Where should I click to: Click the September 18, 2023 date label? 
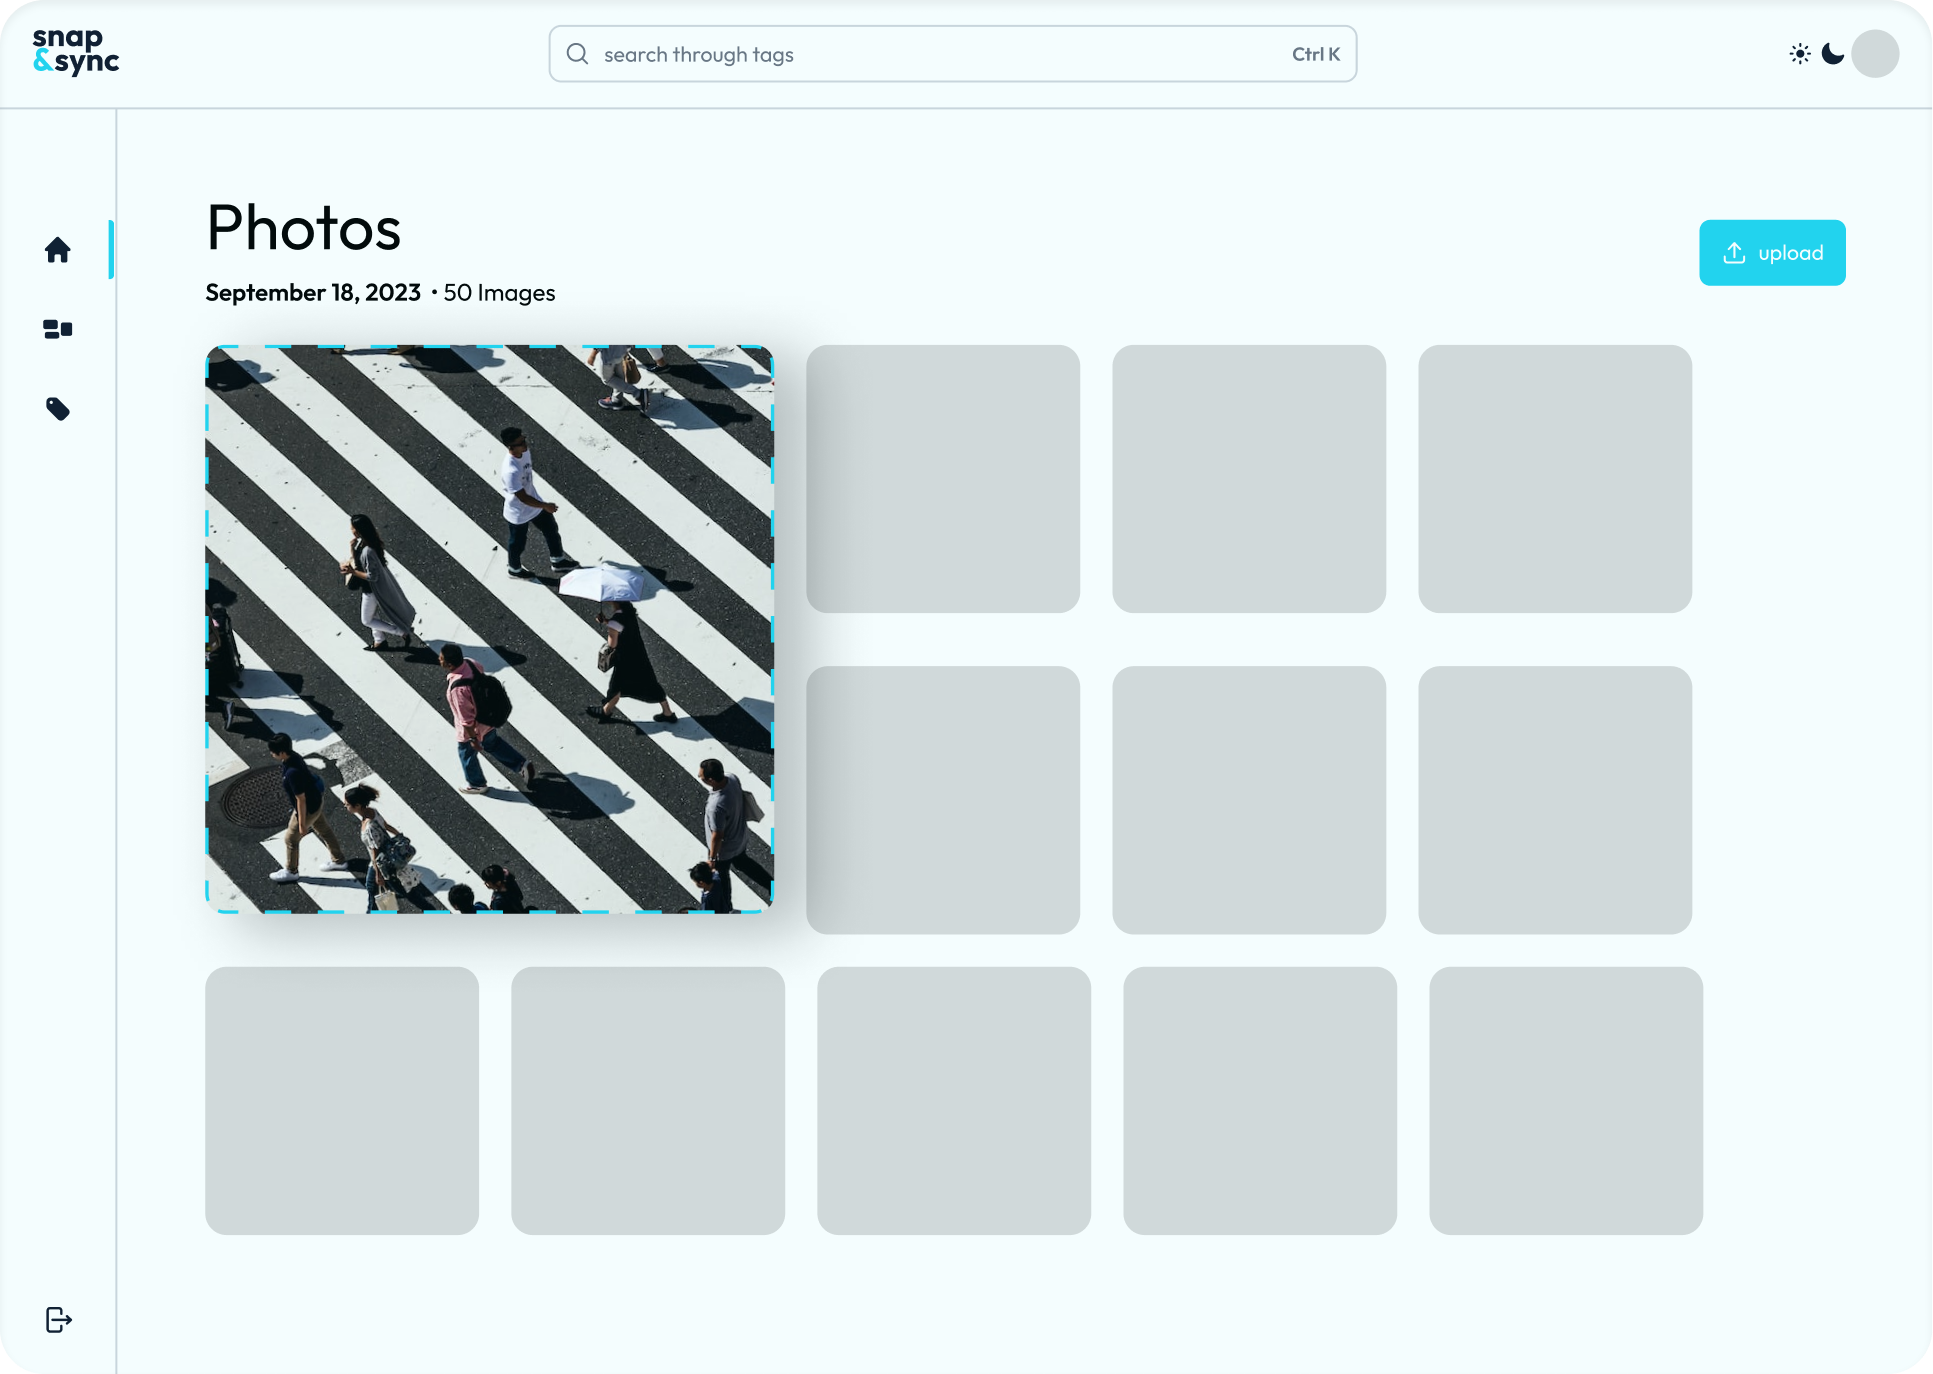point(313,293)
